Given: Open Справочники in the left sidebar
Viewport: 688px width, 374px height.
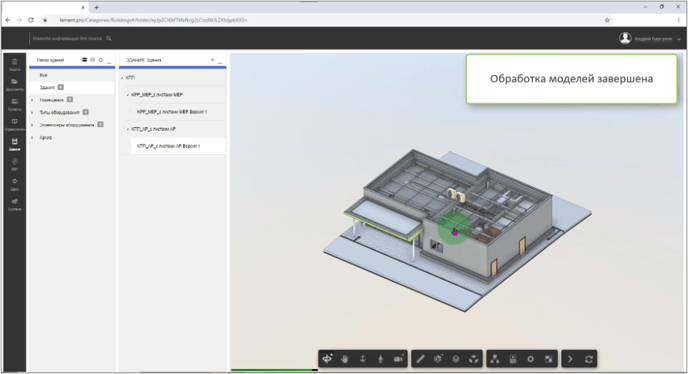Looking at the screenshot, I should pos(14,125).
